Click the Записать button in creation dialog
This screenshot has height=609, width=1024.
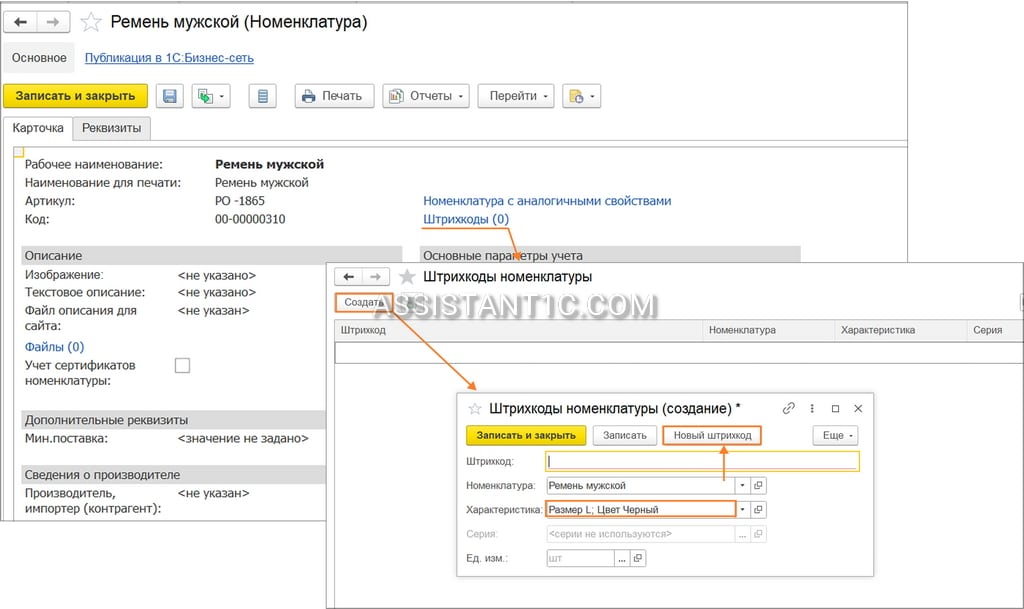point(625,435)
